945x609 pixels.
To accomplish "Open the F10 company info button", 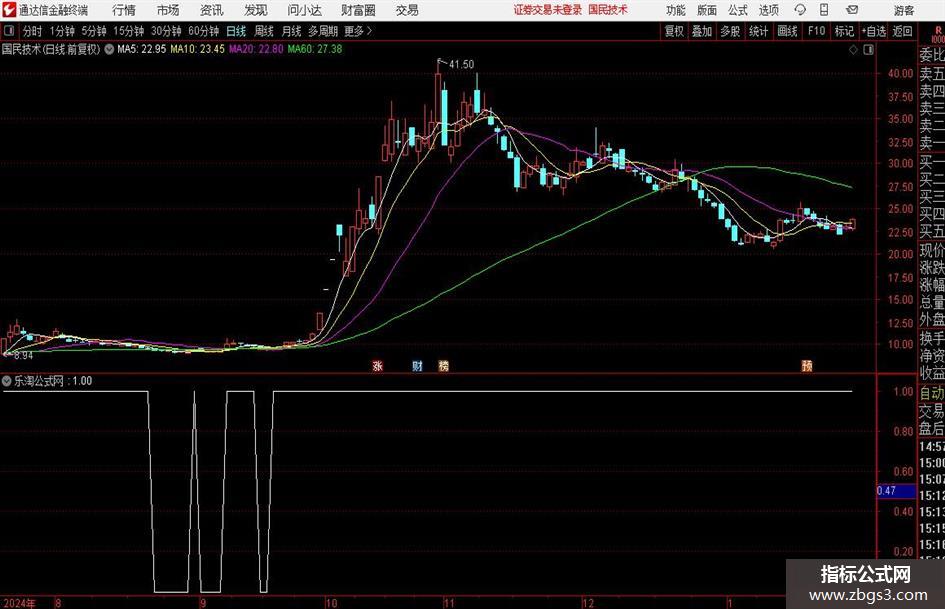I will (816, 31).
